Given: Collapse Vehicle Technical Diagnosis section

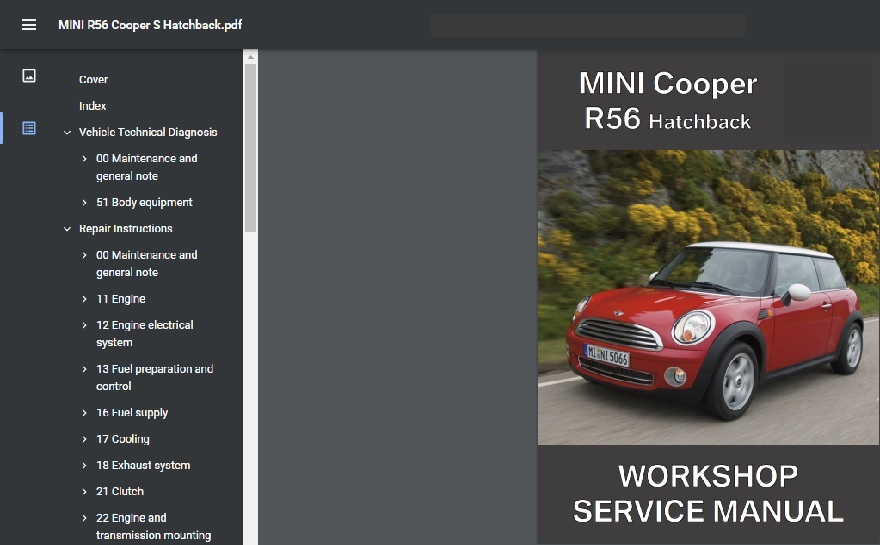Looking at the screenshot, I should (x=67, y=132).
